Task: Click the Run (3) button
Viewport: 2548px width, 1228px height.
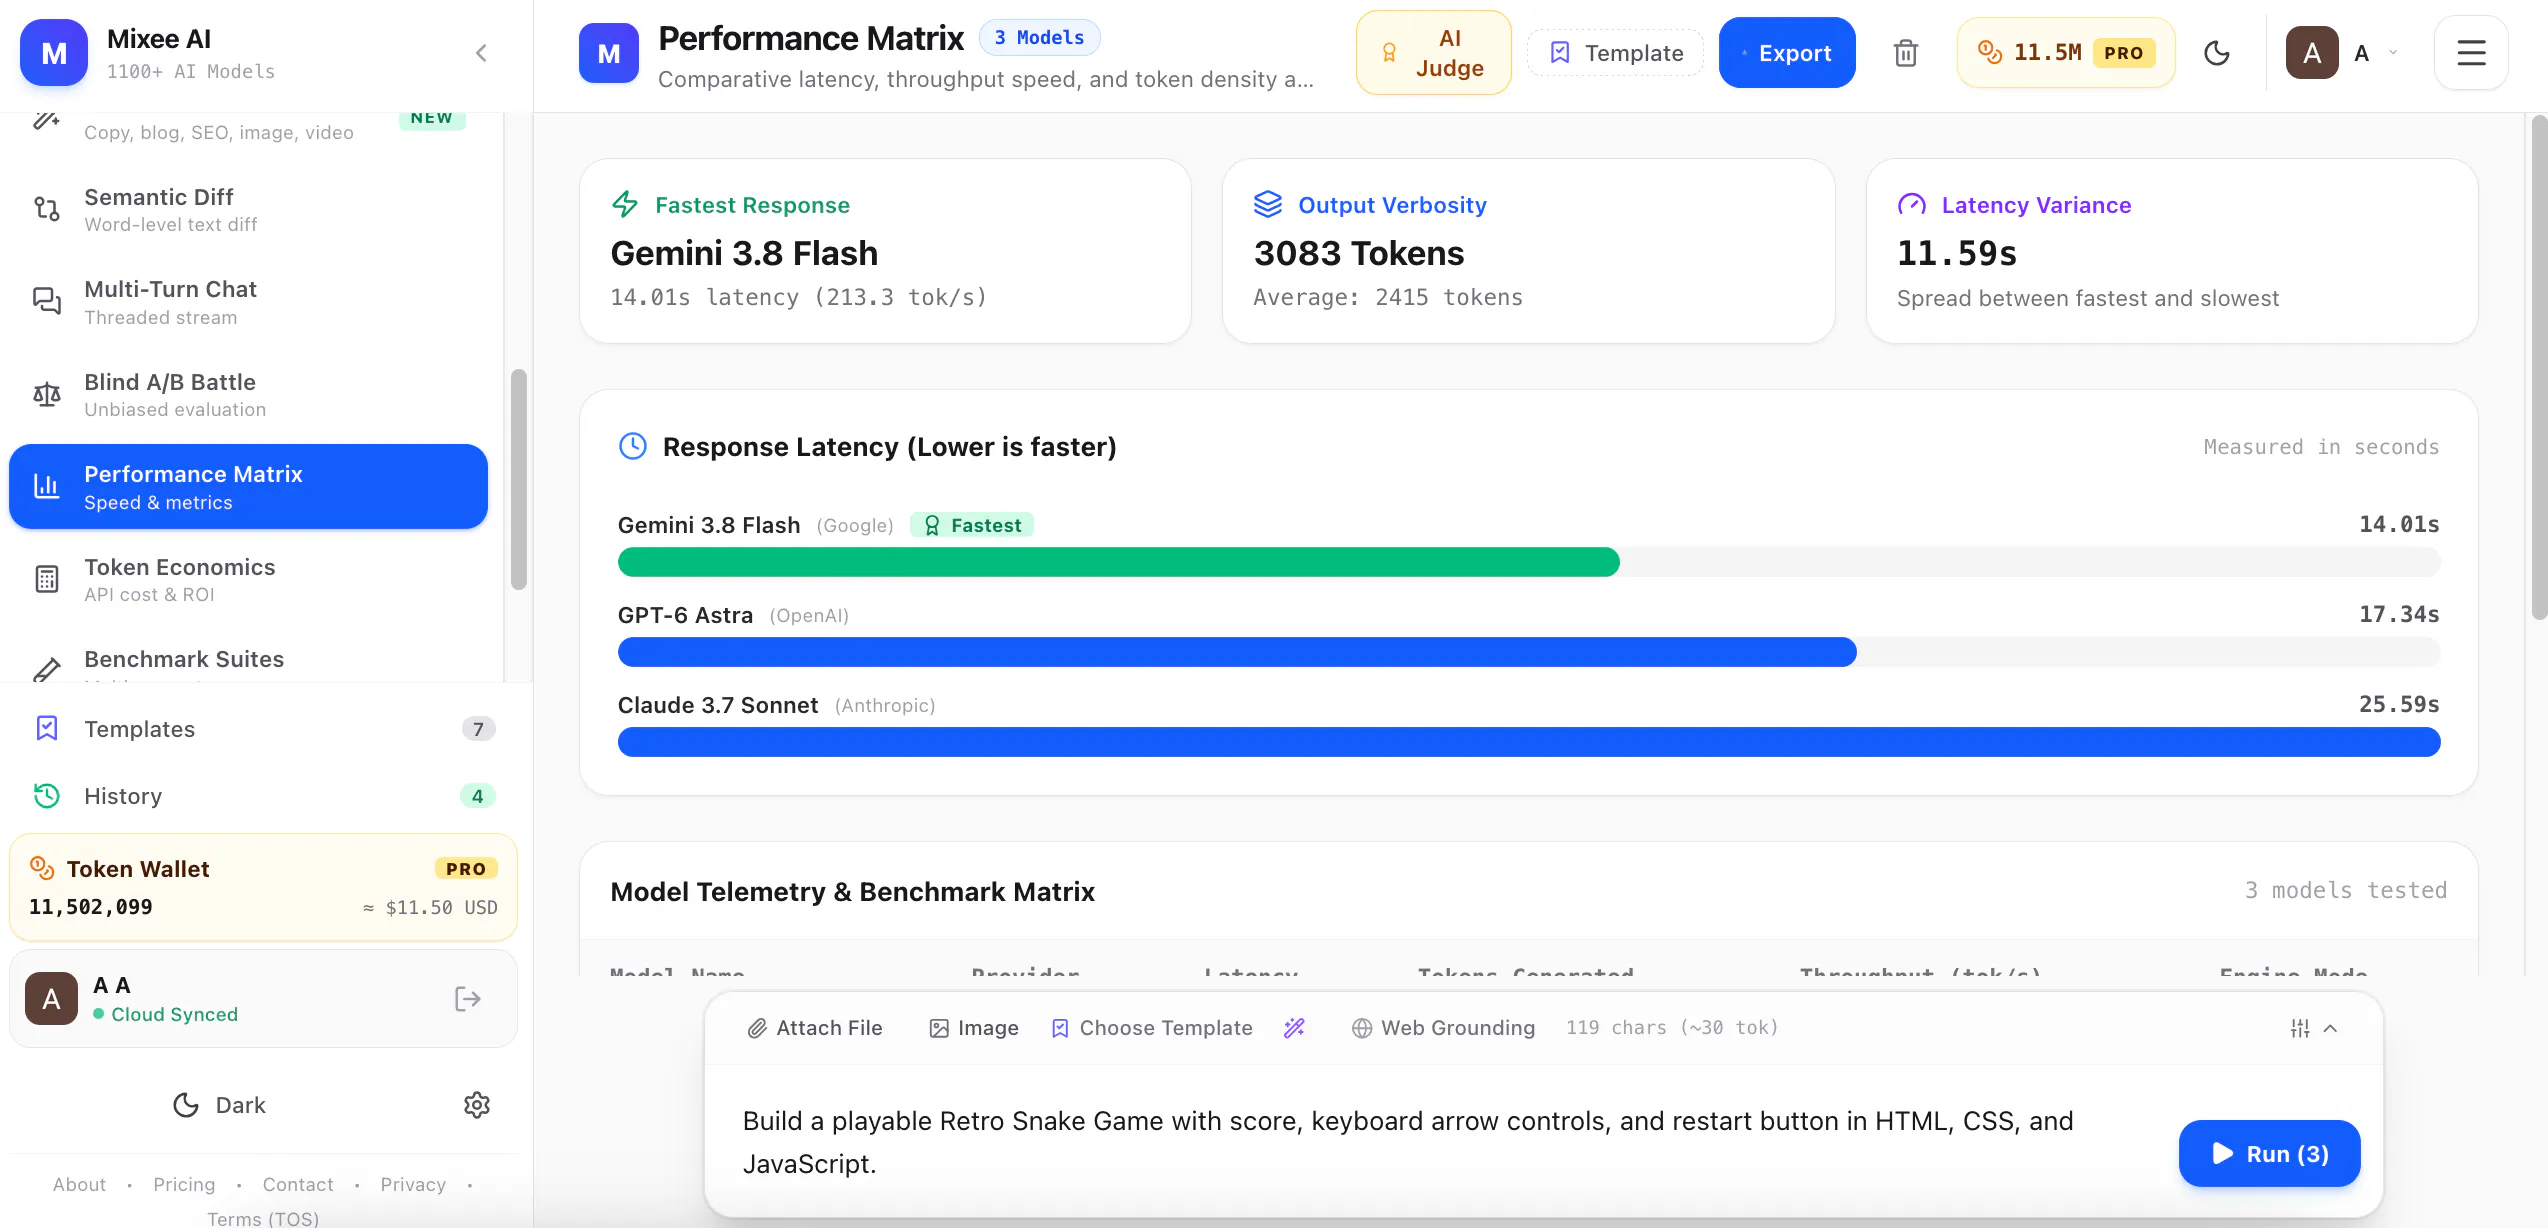Action: [x=2269, y=1153]
